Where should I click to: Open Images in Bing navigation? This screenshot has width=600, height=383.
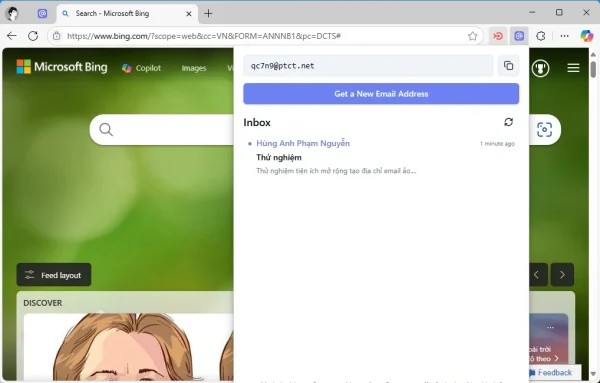click(x=194, y=68)
